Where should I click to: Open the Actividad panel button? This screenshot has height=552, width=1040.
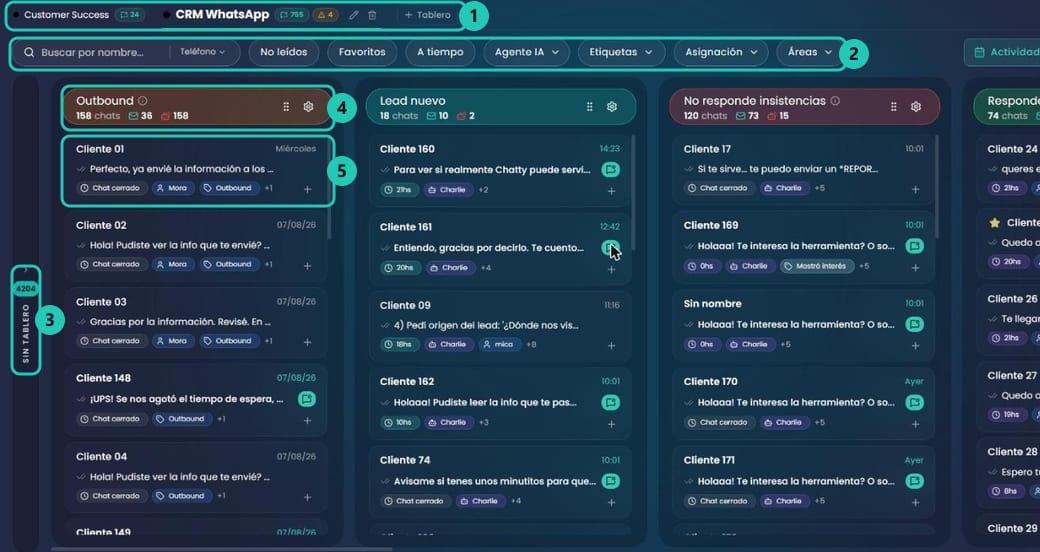click(1003, 52)
